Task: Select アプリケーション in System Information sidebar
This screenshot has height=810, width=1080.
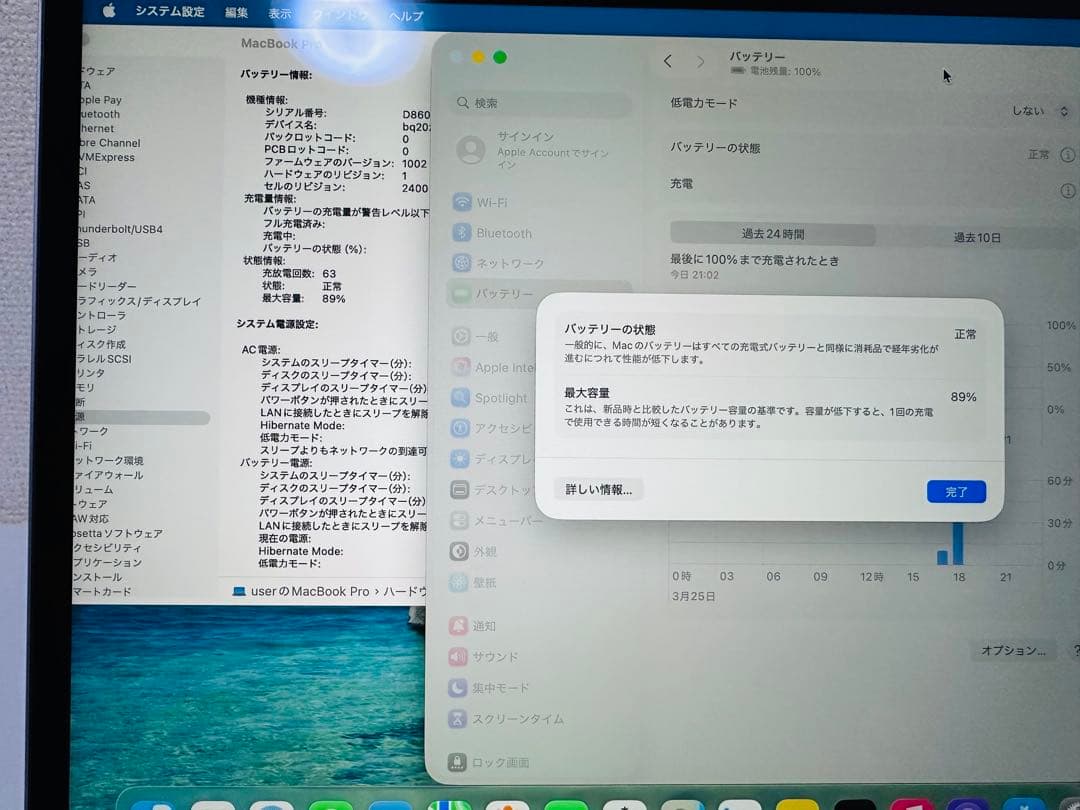Action: 108,563
